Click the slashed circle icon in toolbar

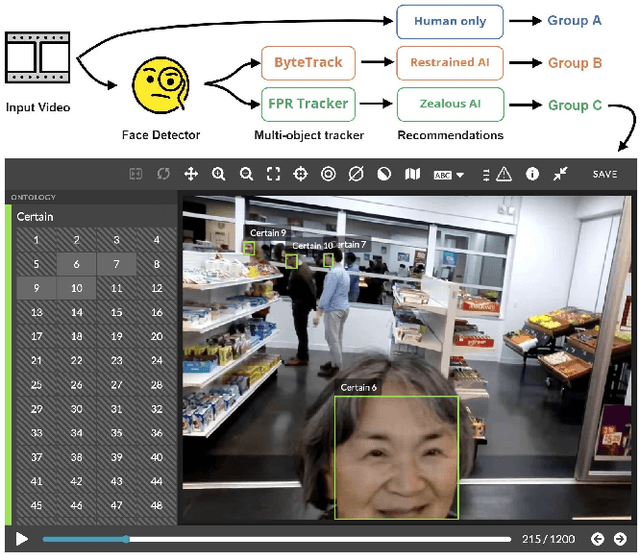pyautogui.click(x=355, y=174)
